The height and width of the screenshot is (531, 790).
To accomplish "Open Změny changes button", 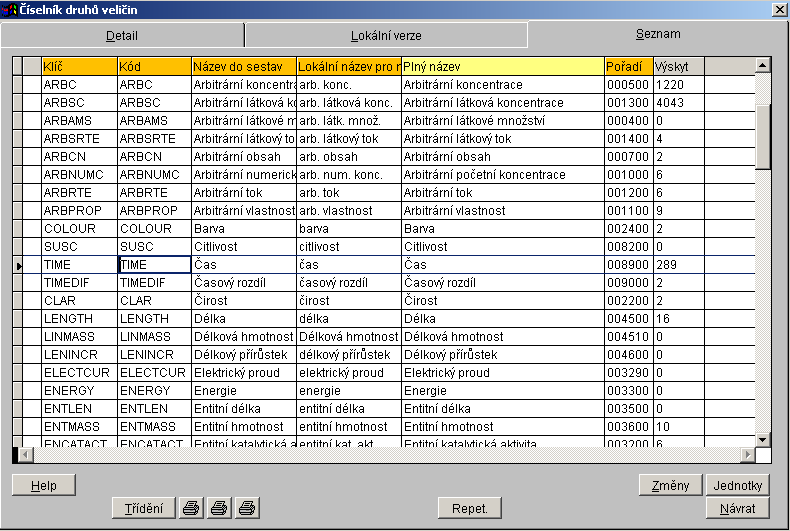I will (x=670, y=486).
